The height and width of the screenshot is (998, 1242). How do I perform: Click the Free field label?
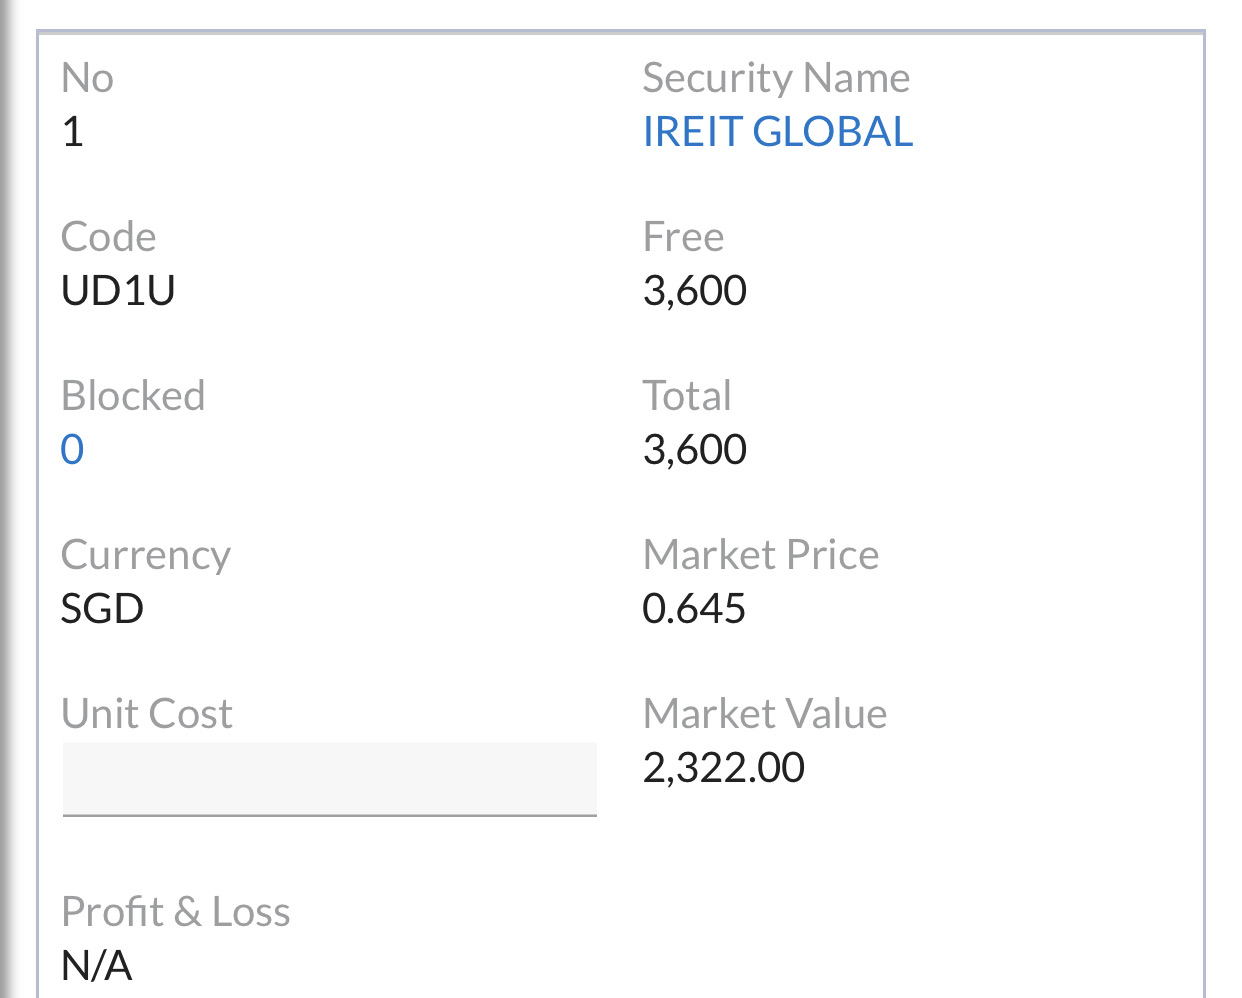[x=683, y=237]
